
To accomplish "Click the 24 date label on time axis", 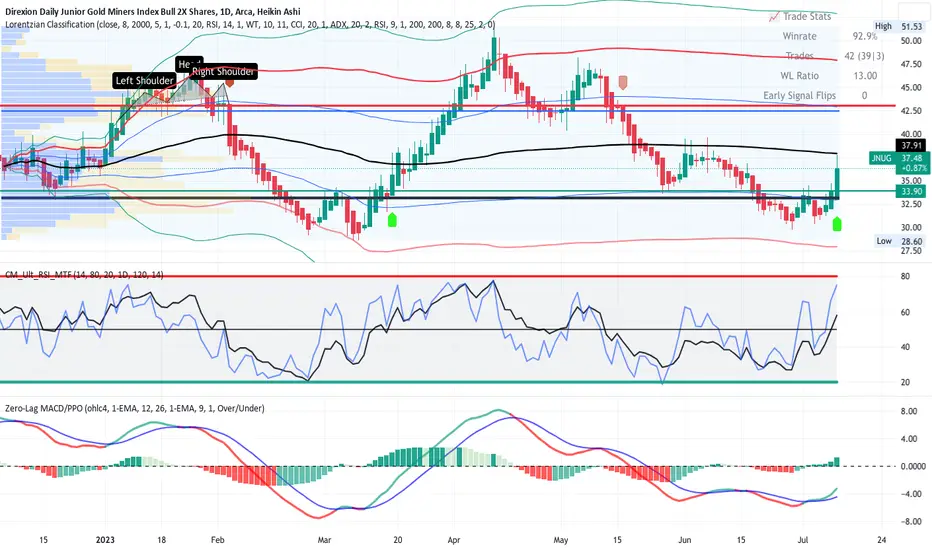I will click(x=881, y=540).
